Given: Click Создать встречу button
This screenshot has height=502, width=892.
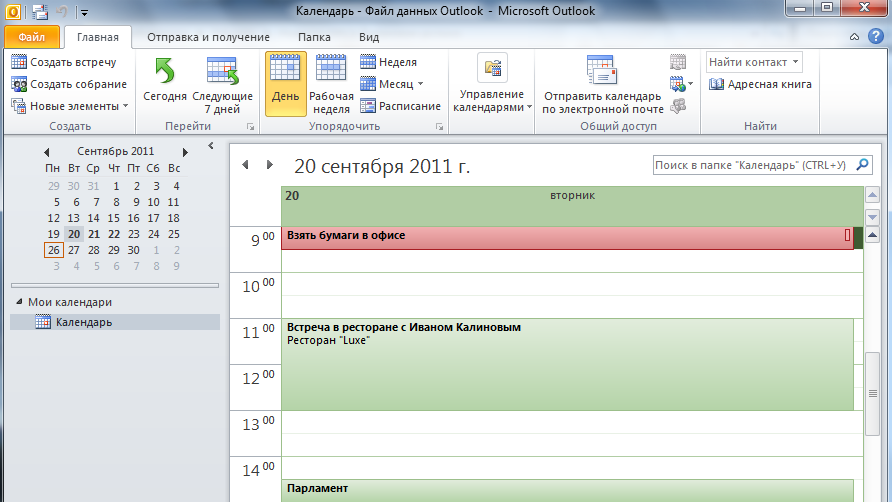Looking at the screenshot, I should 64,62.
